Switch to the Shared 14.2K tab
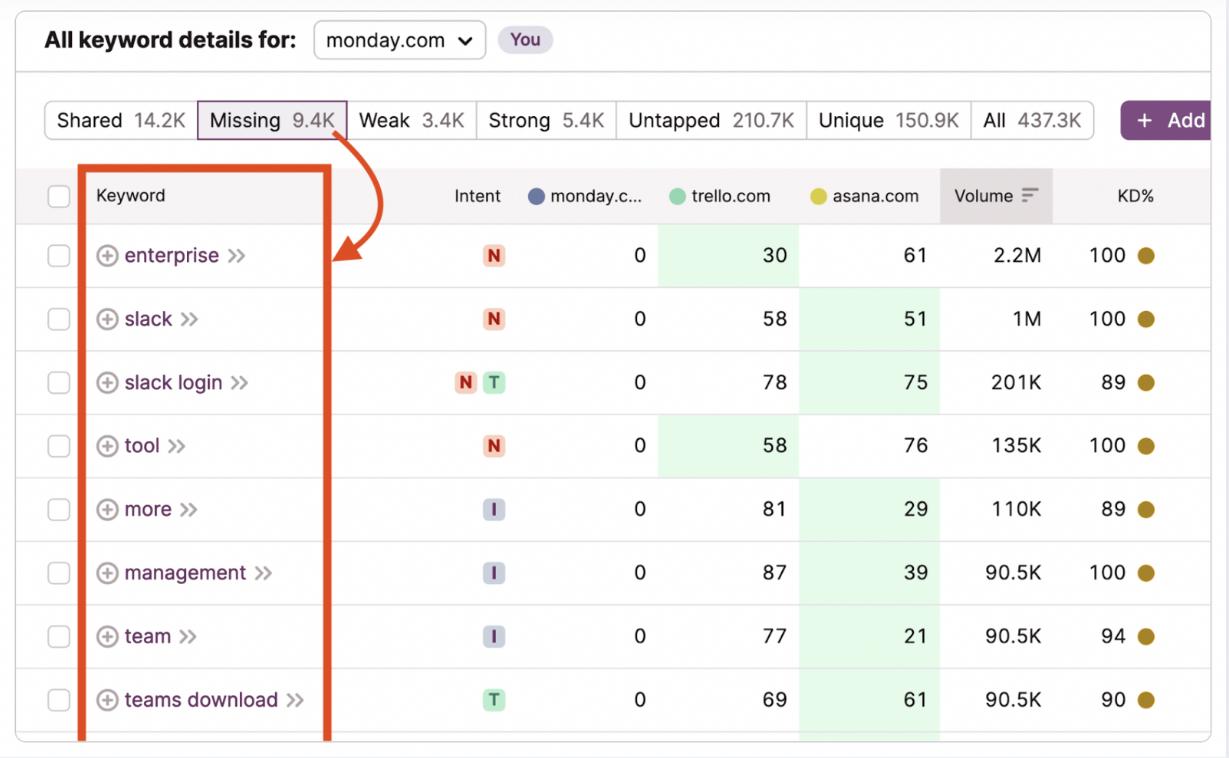 pos(121,121)
